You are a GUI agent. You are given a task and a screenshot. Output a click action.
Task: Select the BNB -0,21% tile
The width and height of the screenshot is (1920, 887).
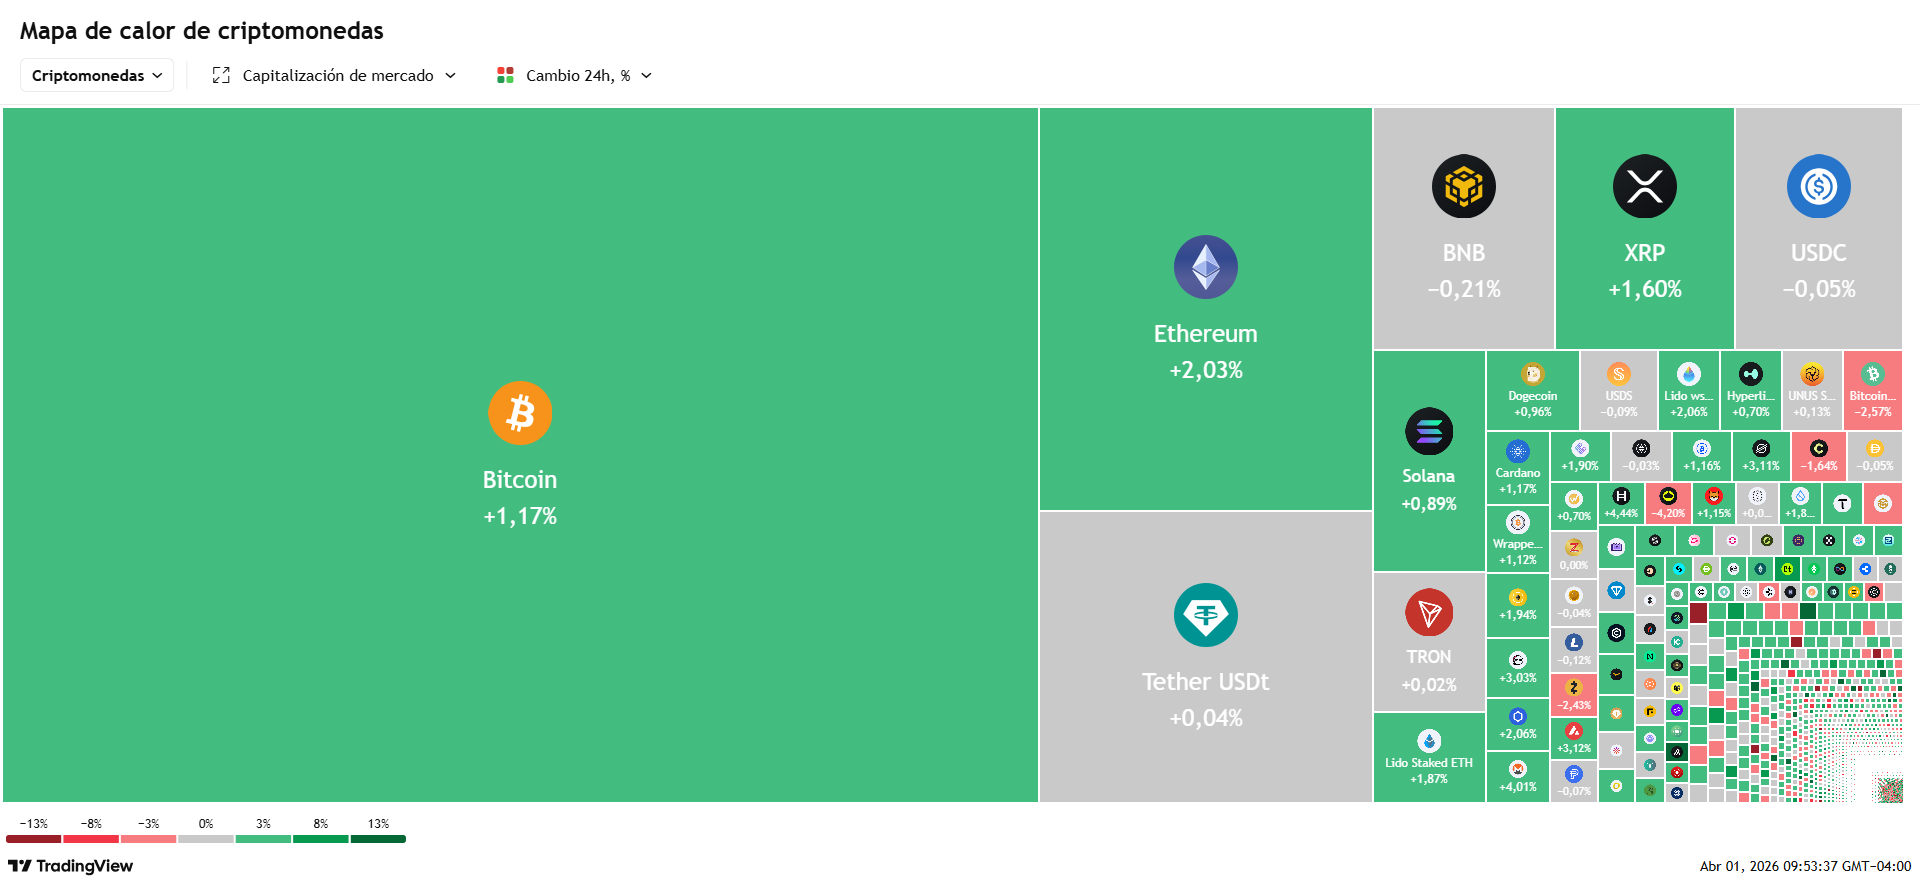pos(1464,228)
